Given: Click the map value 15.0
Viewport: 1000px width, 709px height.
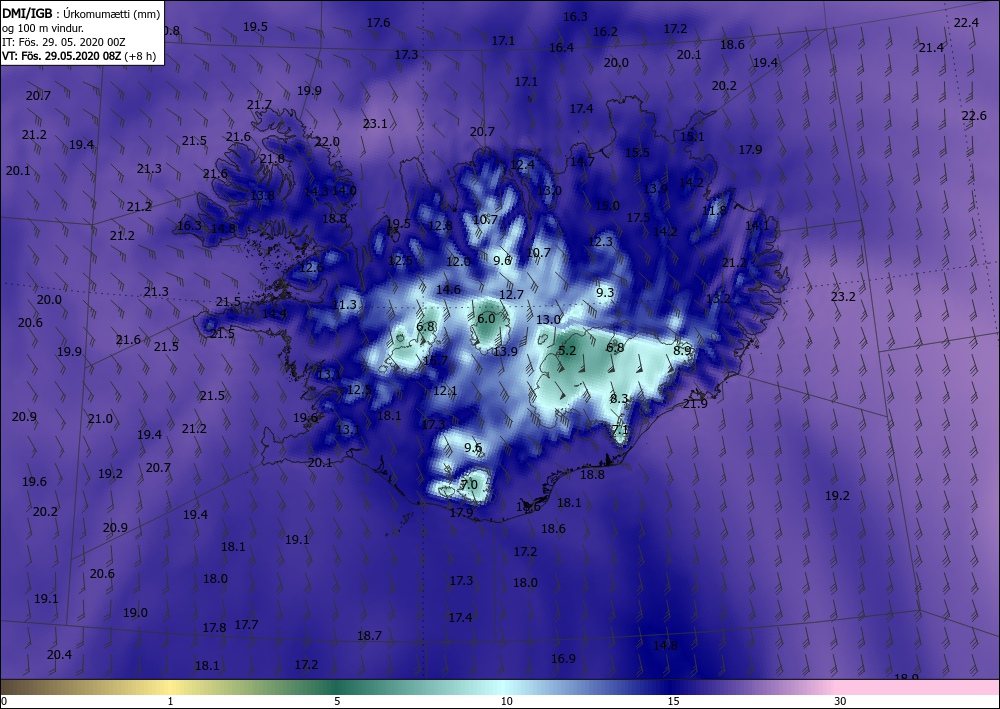Looking at the screenshot, I should coord(607,206).
